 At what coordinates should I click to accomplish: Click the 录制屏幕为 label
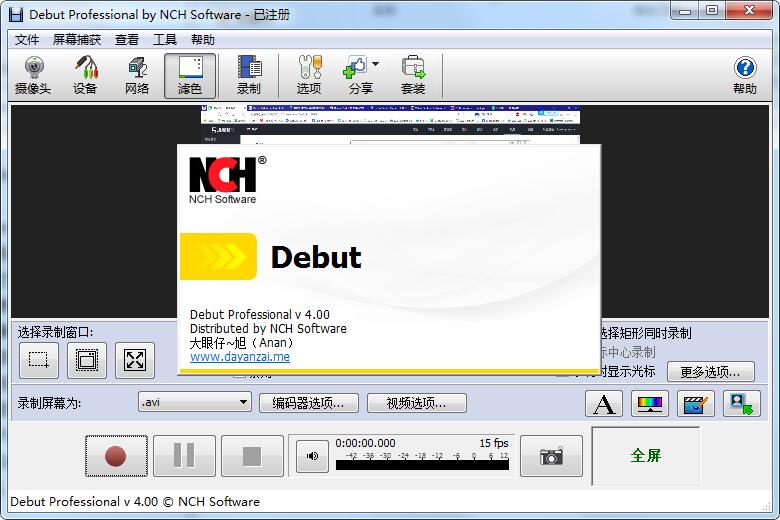tap(49, 403)
